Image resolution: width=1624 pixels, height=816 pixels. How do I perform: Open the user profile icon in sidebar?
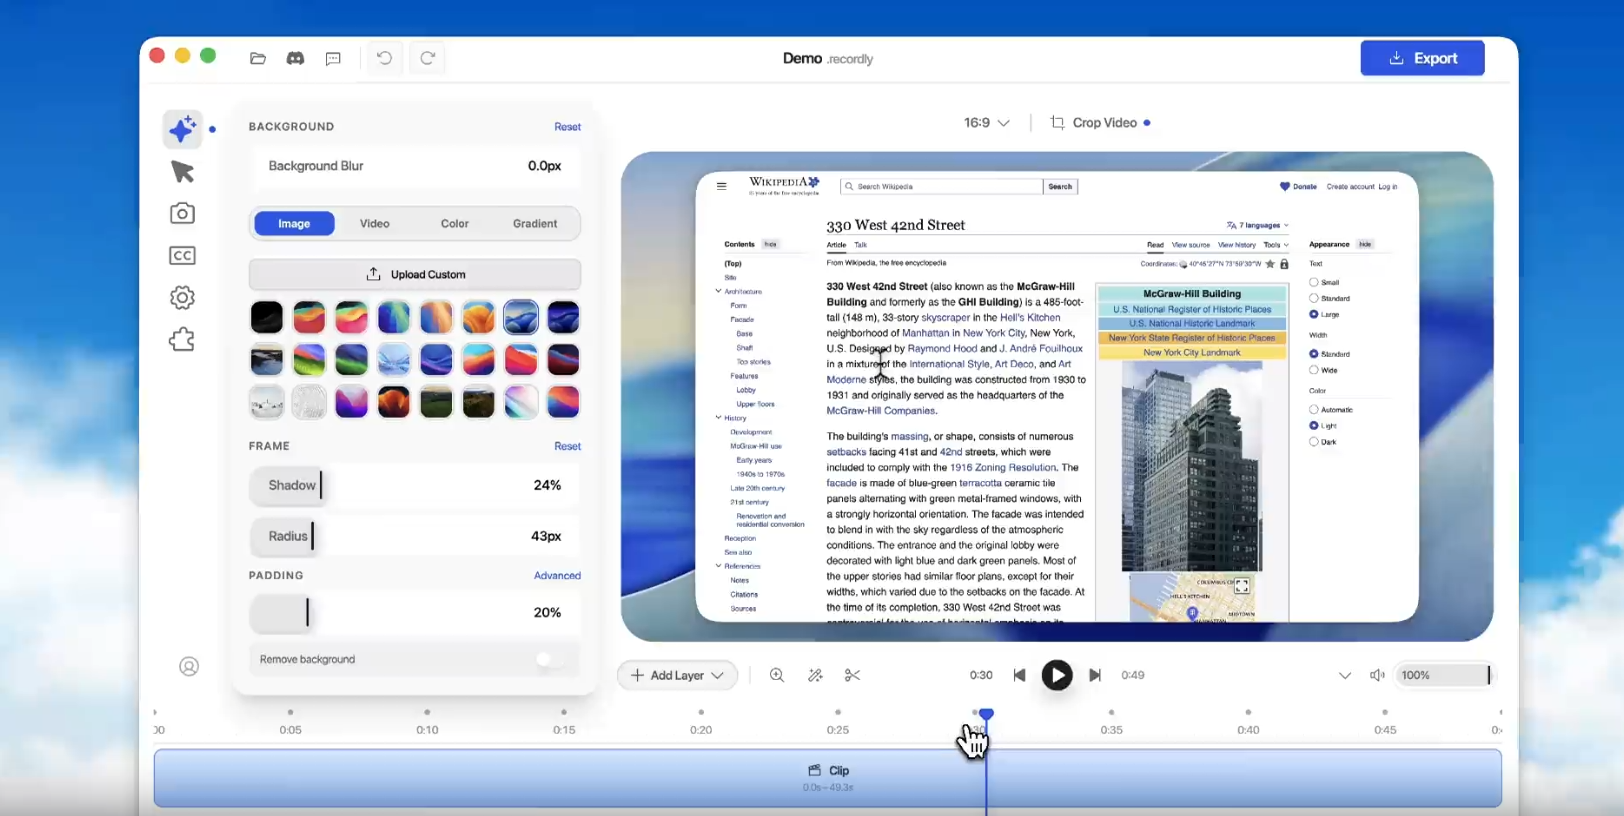point(189,666)
